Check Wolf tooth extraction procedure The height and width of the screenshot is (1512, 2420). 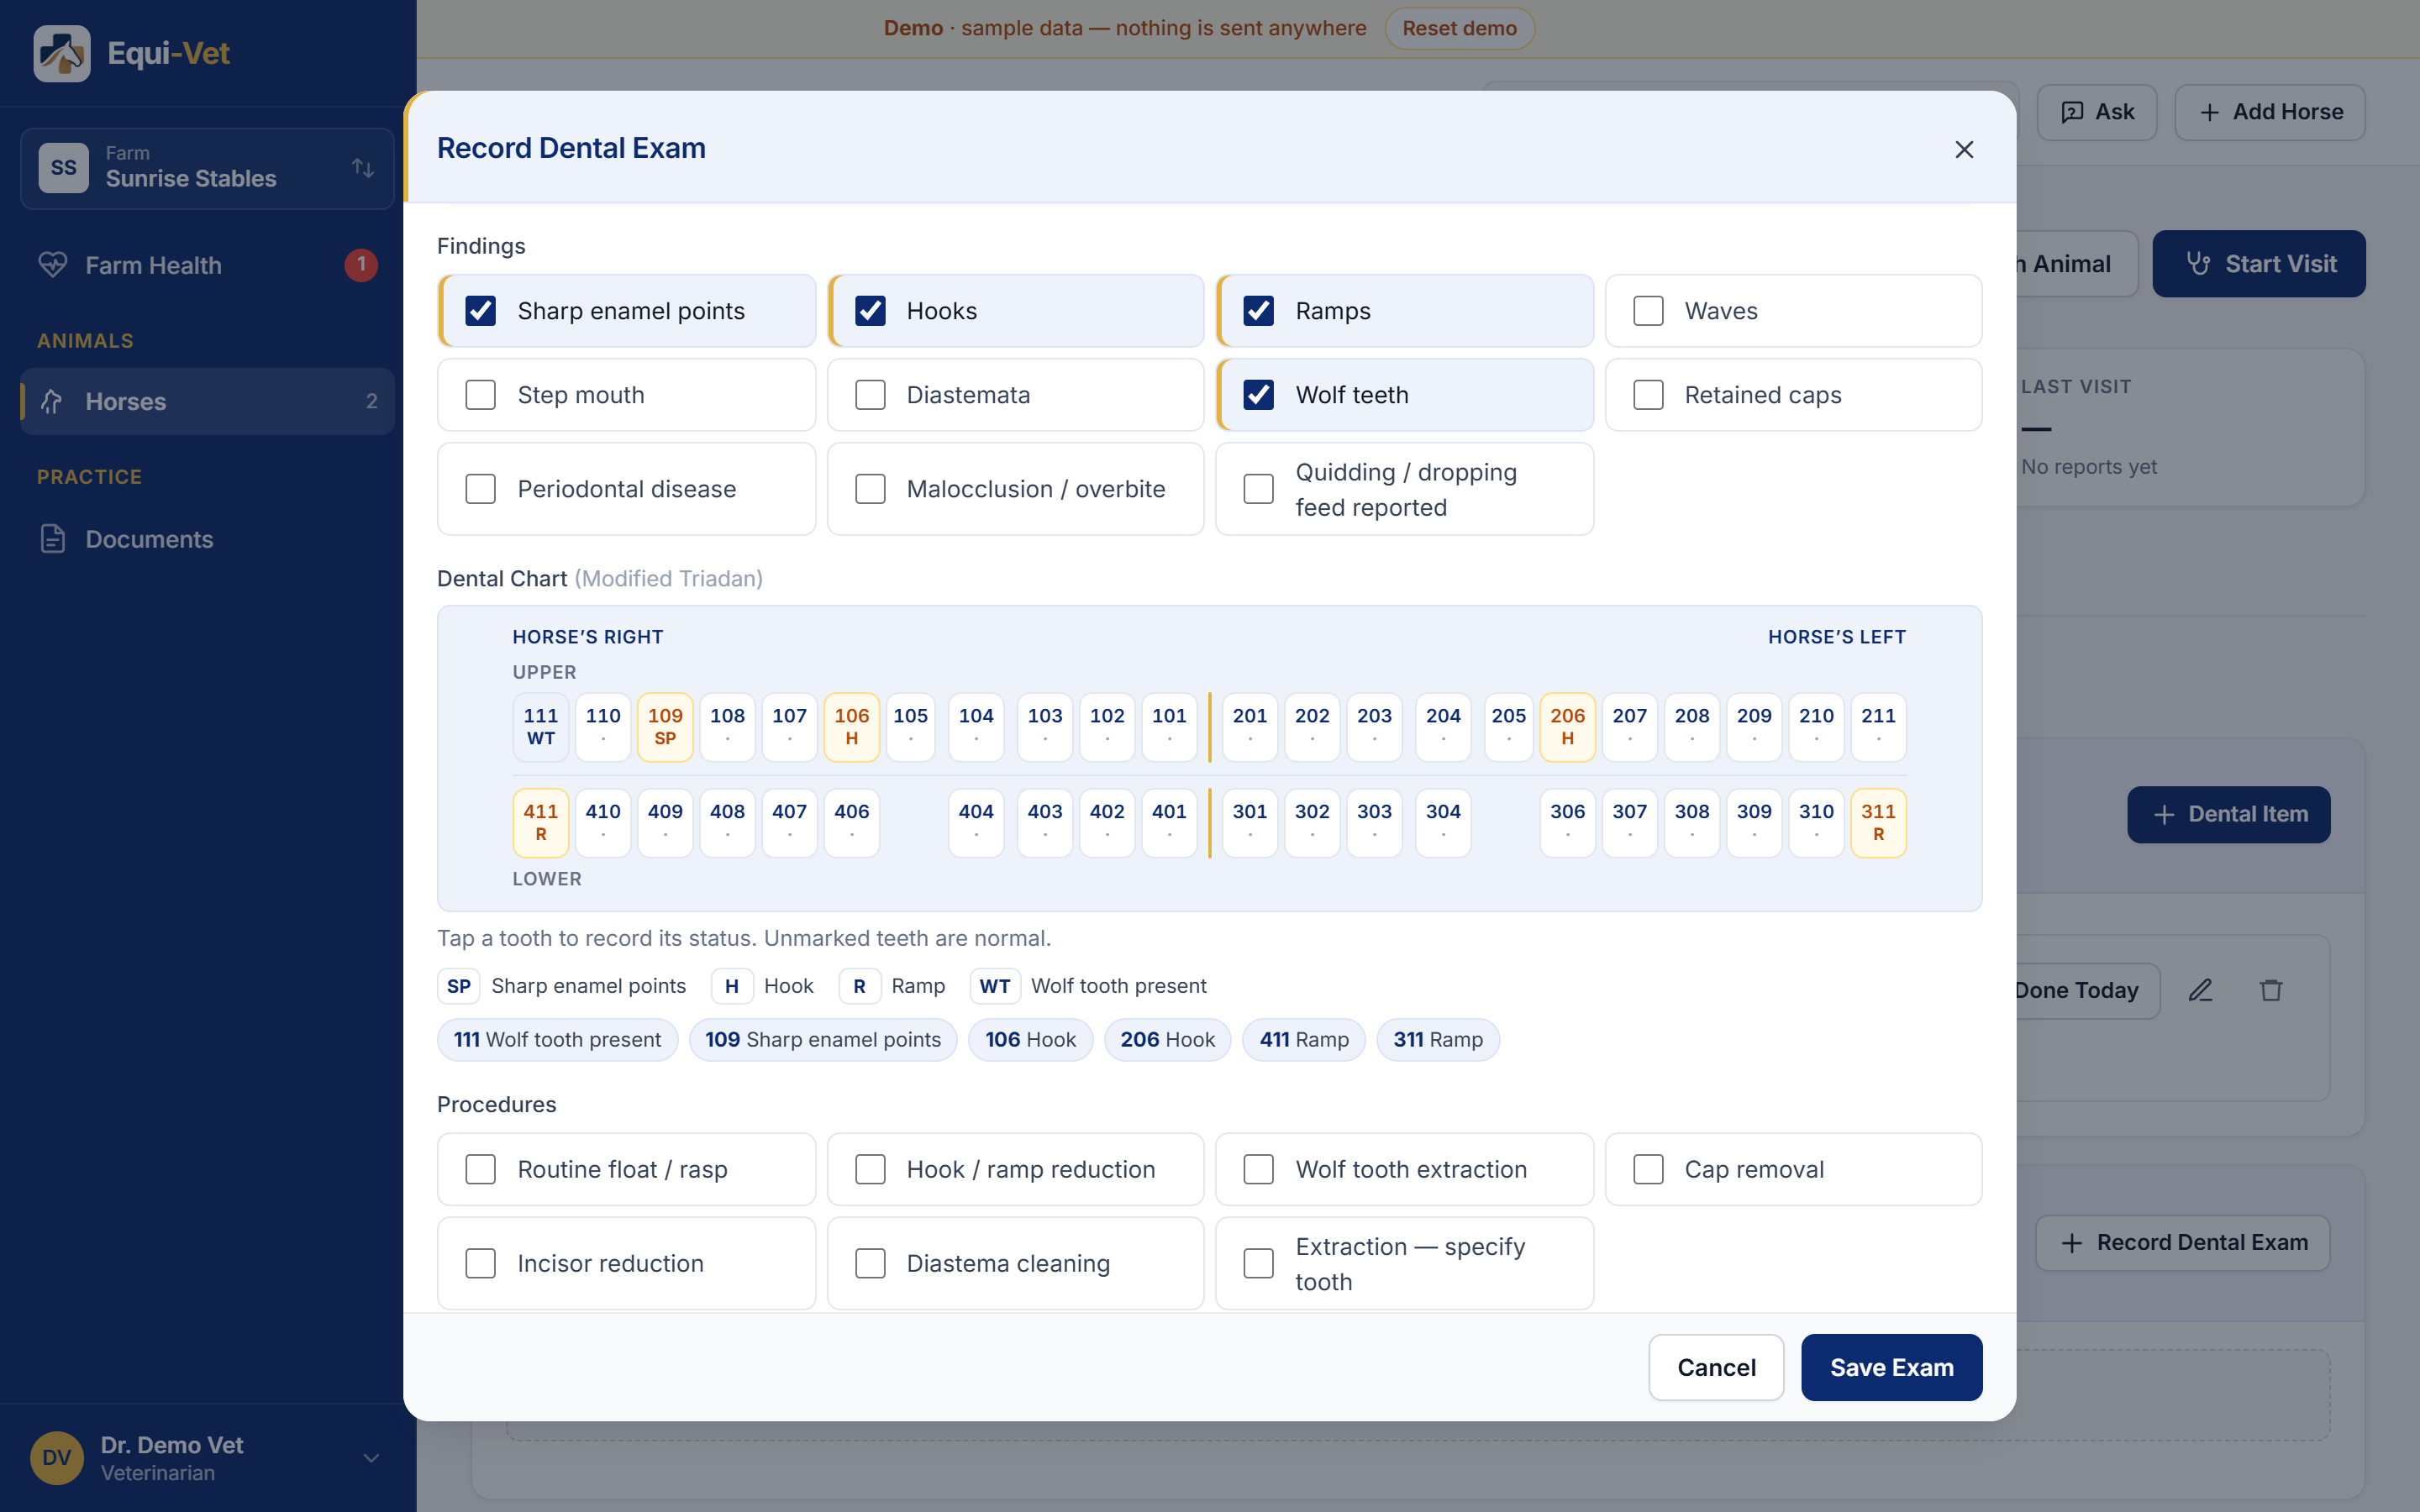click(x=1258, y=1169)
